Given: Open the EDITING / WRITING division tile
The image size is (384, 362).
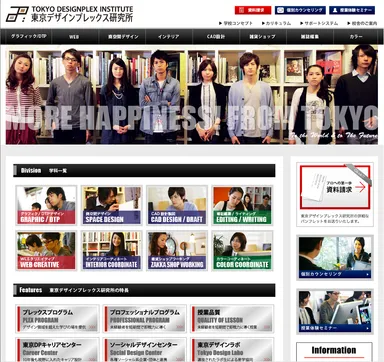Looking at the screenshot, I should (x=242, y=205).
